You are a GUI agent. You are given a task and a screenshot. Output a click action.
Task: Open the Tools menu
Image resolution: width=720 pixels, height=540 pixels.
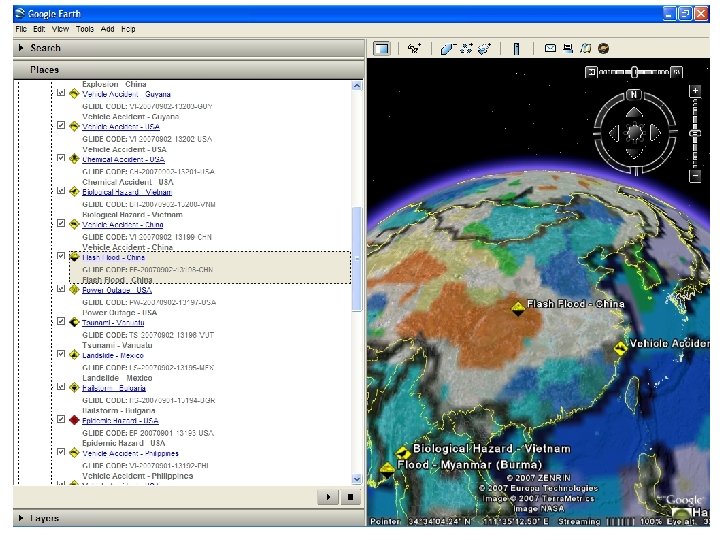pyautogui.click(x=84, y=29)
